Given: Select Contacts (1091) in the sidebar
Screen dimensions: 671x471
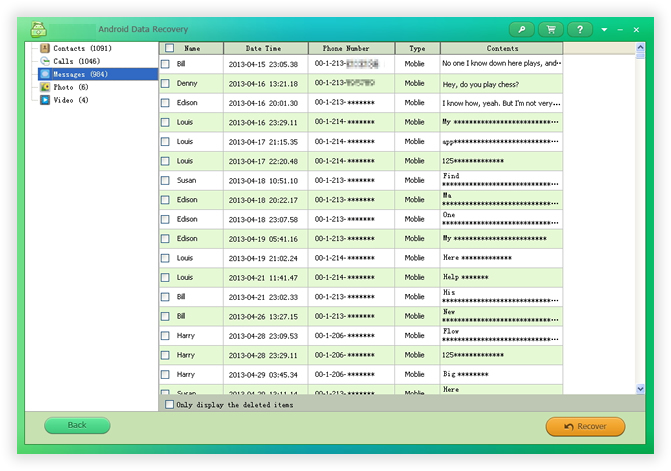Looking at the screenshot, I should (x=82, y=48).
